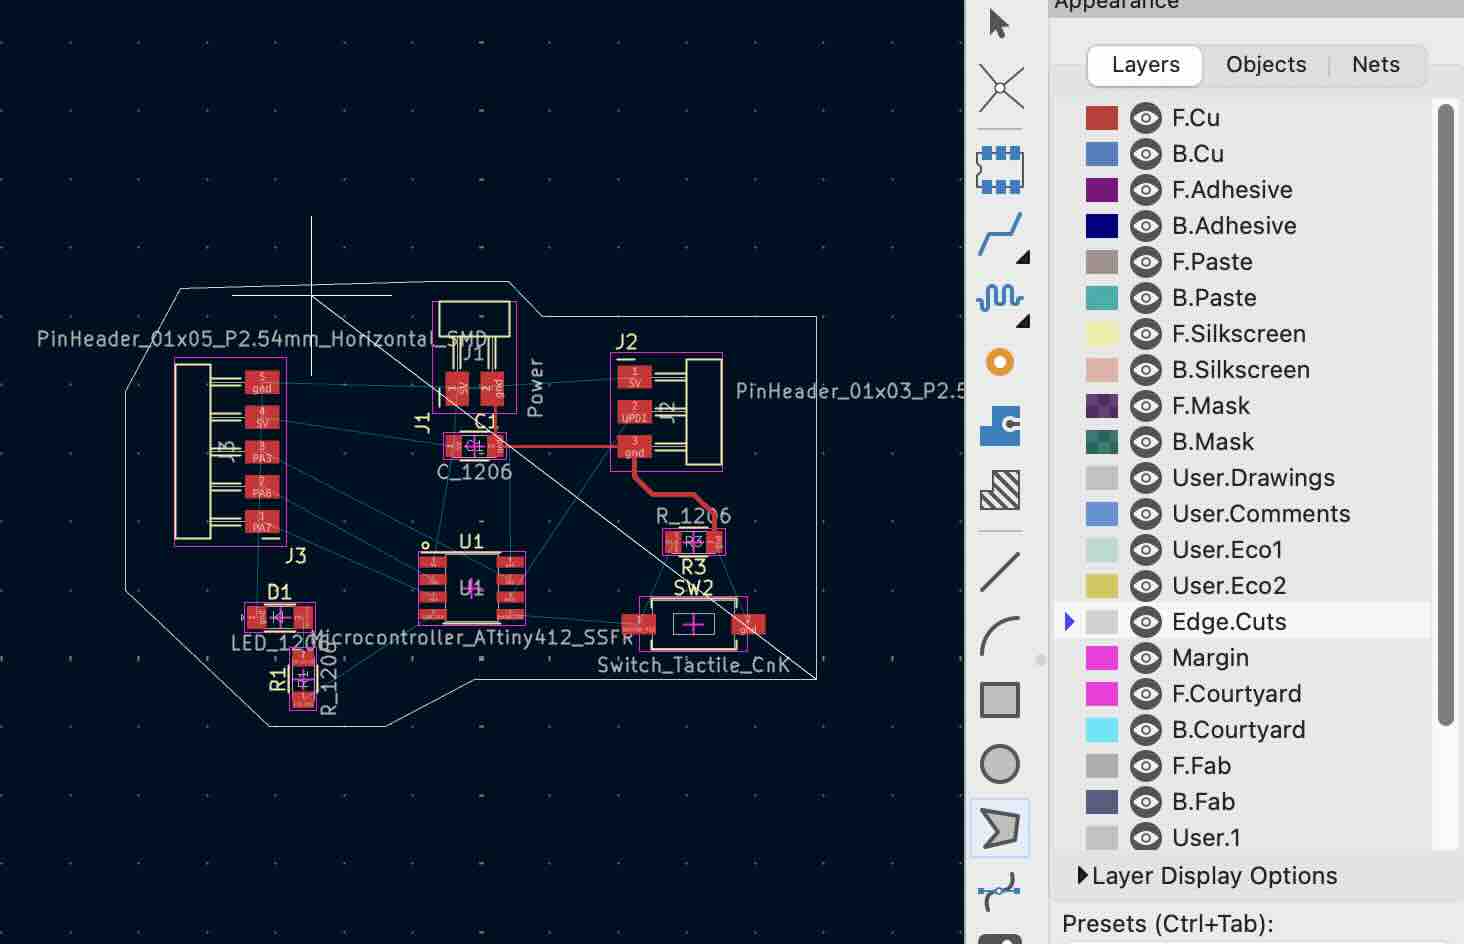
Task: Hide the Margin layer
Action: click(1146, 658)
